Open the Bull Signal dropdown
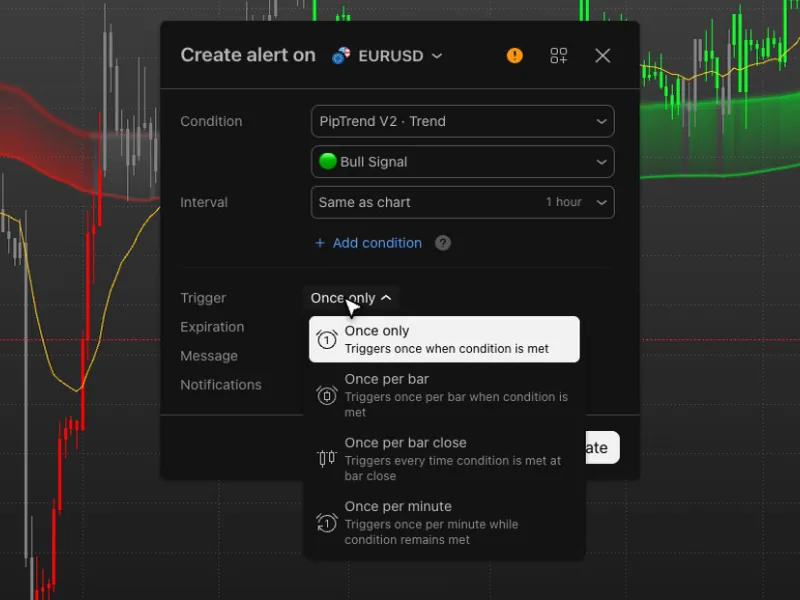The image size is (800, 600). pos(462,162)
